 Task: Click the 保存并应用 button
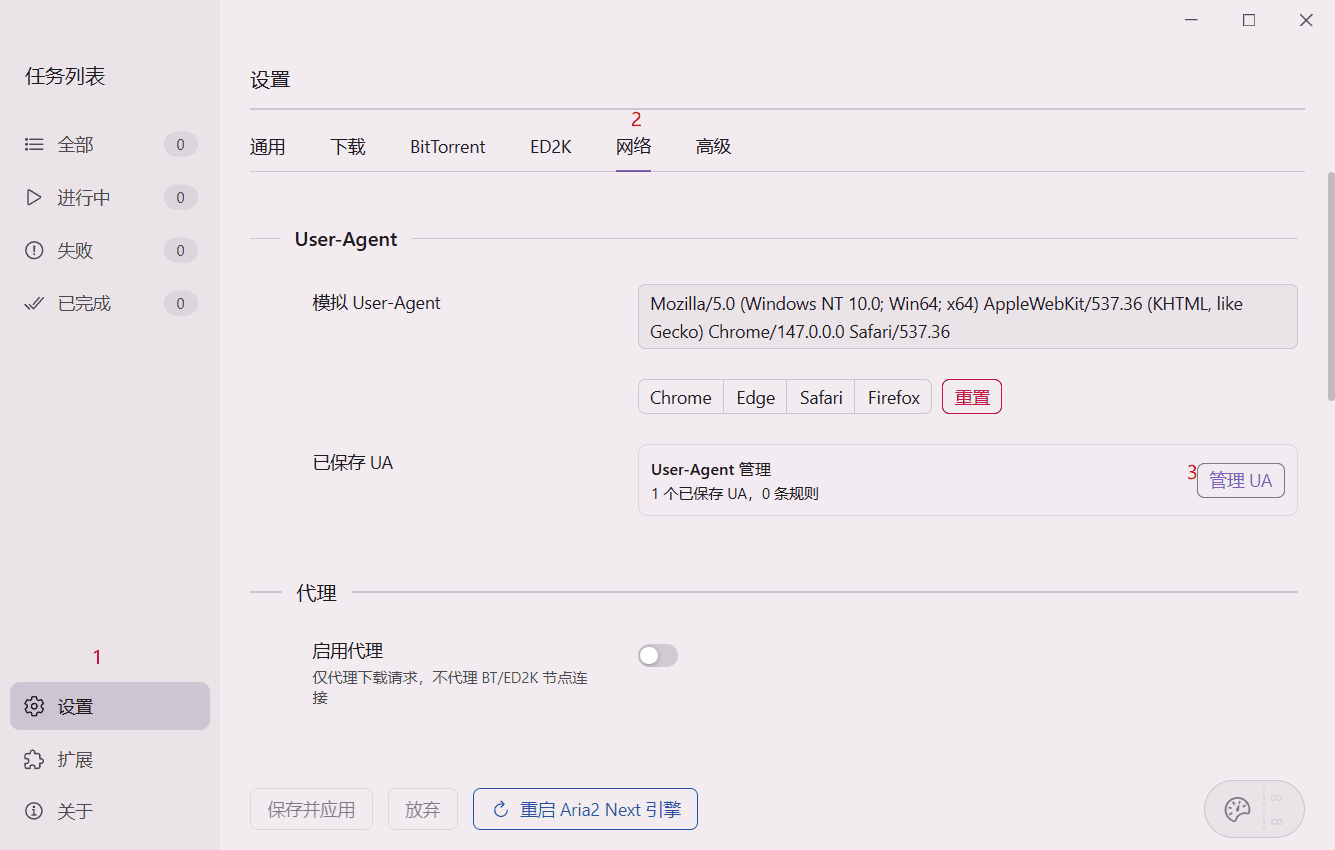click(x=311, y=809)
